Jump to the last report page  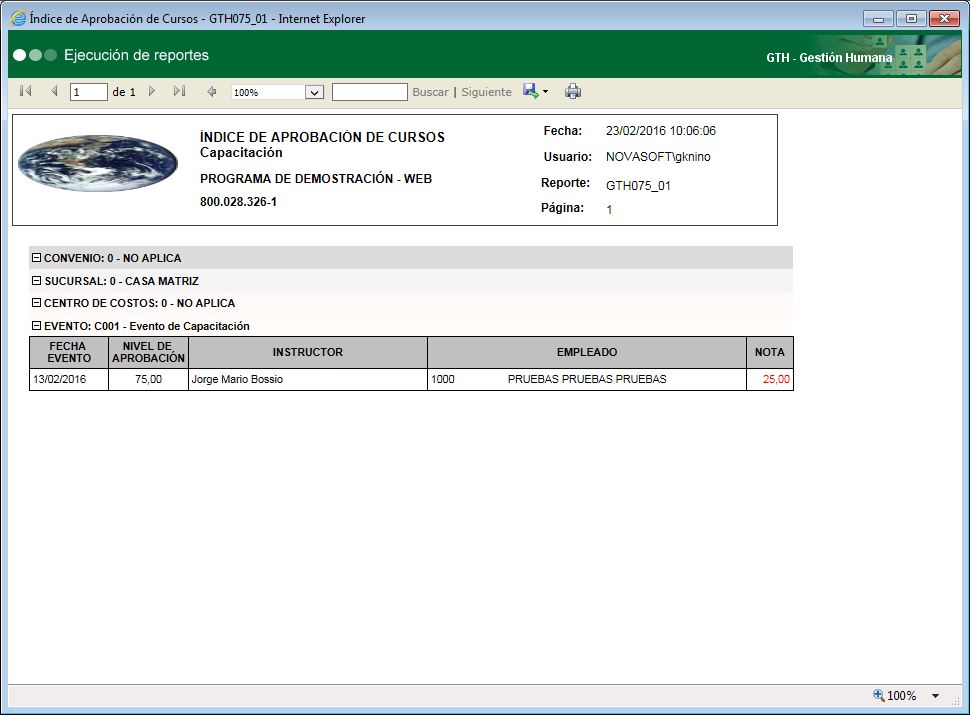click(179, 92)
